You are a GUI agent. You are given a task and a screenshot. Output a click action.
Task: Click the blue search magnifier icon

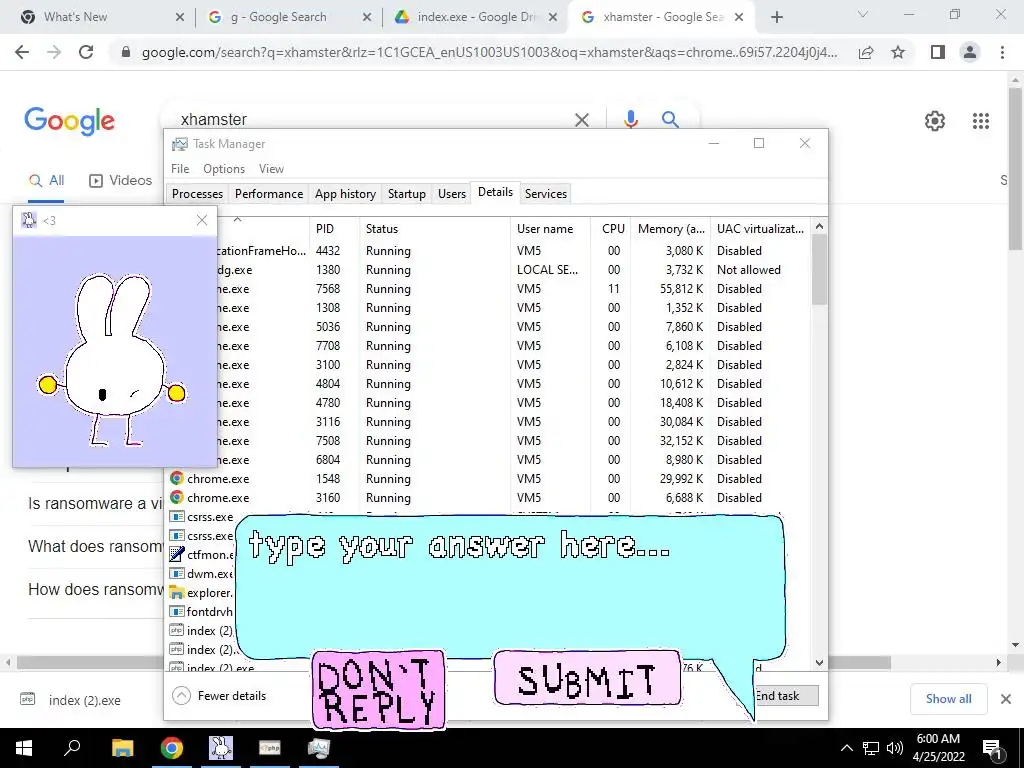(670, 119)
